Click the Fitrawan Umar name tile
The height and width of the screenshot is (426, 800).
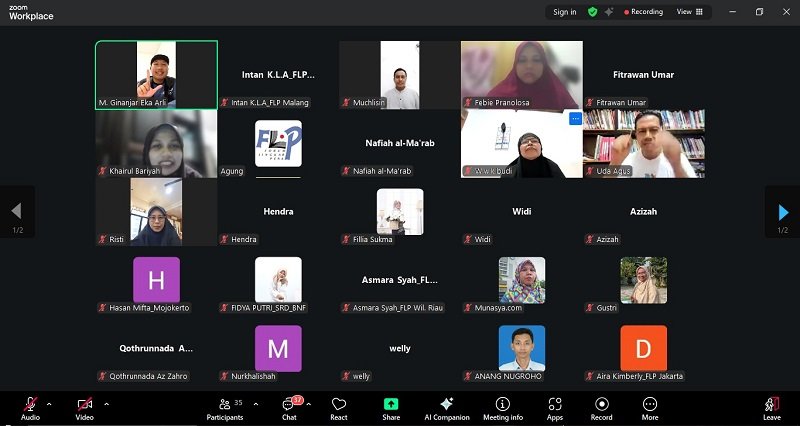[x=643, y=74]
